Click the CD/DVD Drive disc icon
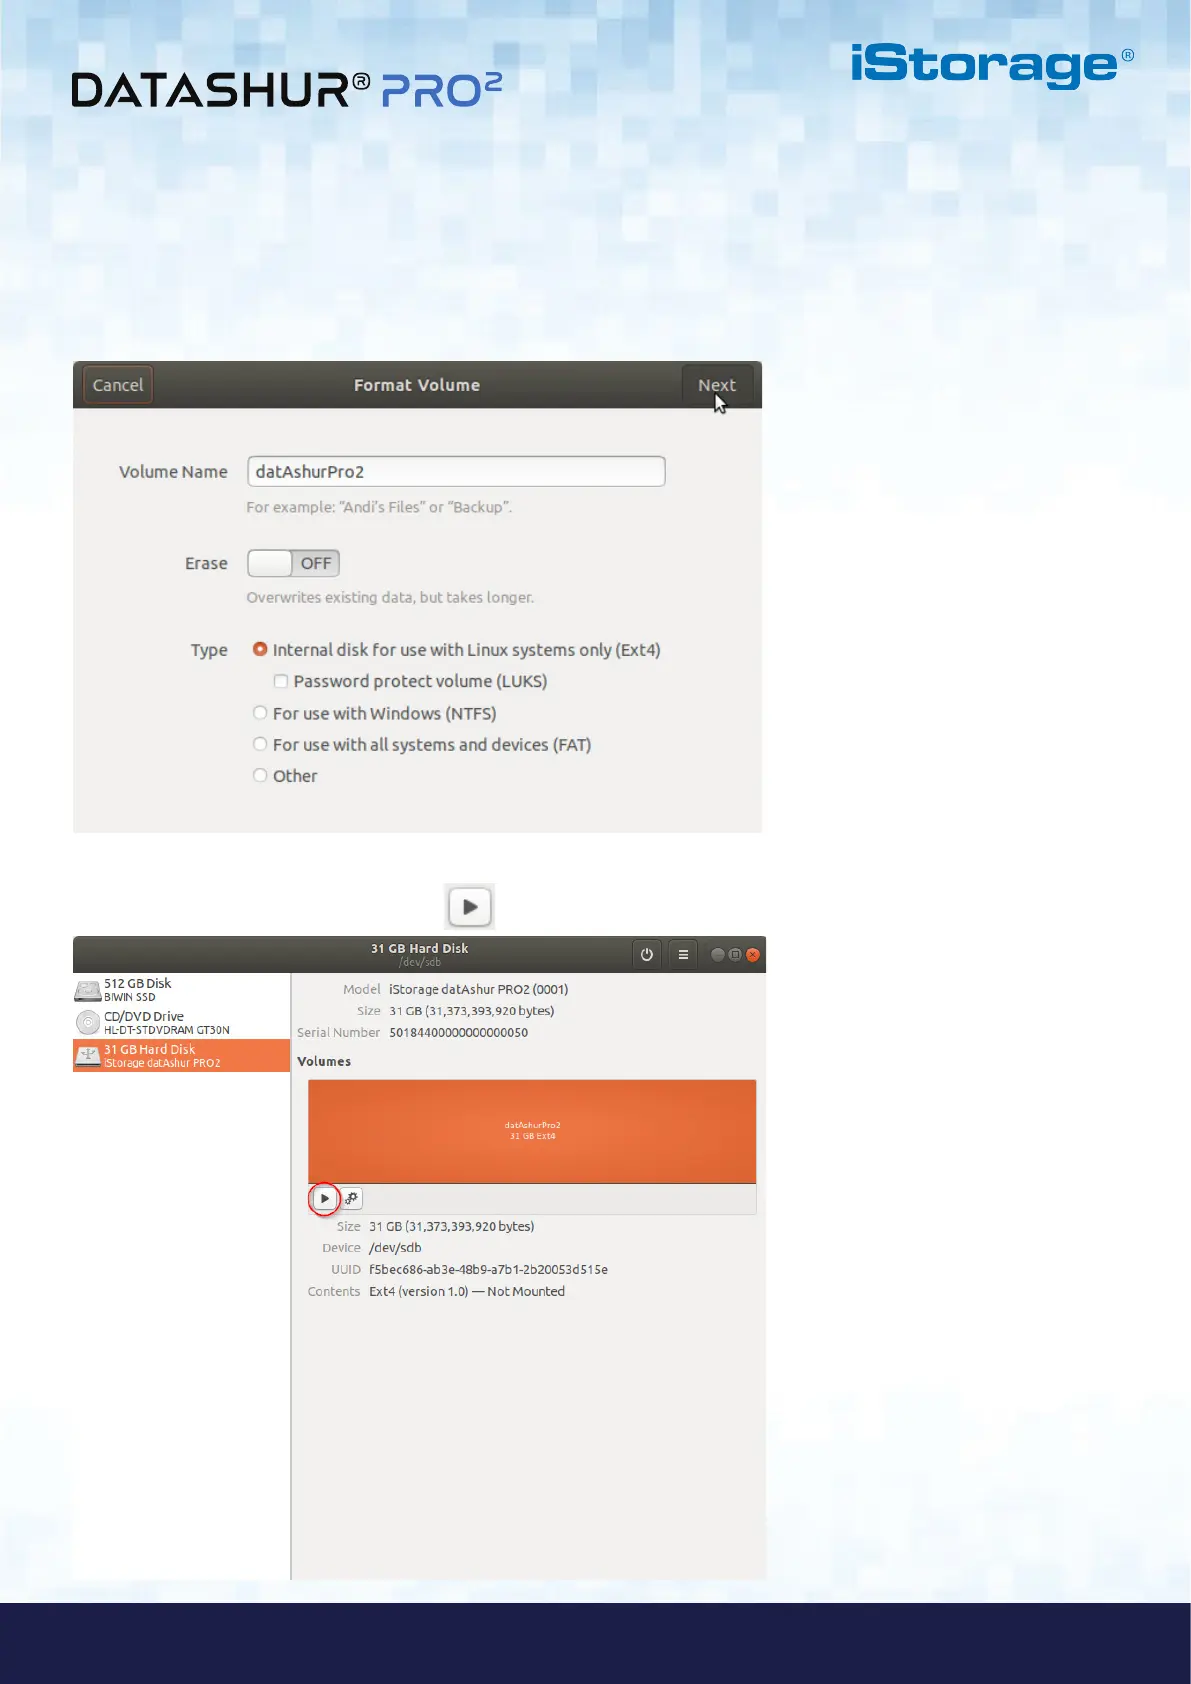 tap(88, 1022)
